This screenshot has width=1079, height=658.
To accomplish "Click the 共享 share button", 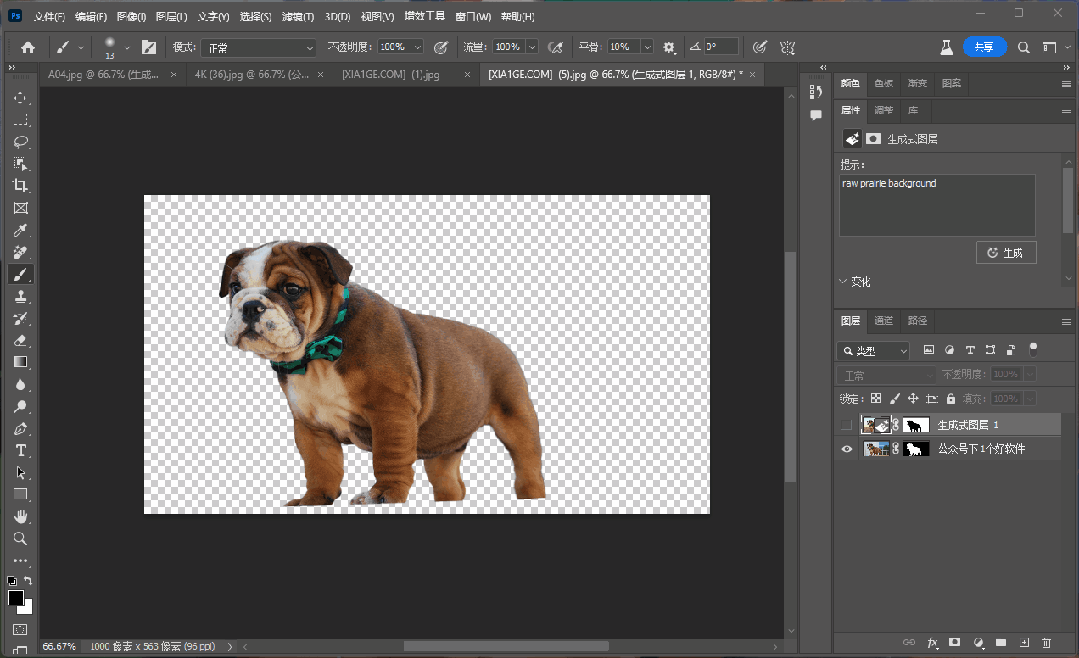I will click(984, 47).
